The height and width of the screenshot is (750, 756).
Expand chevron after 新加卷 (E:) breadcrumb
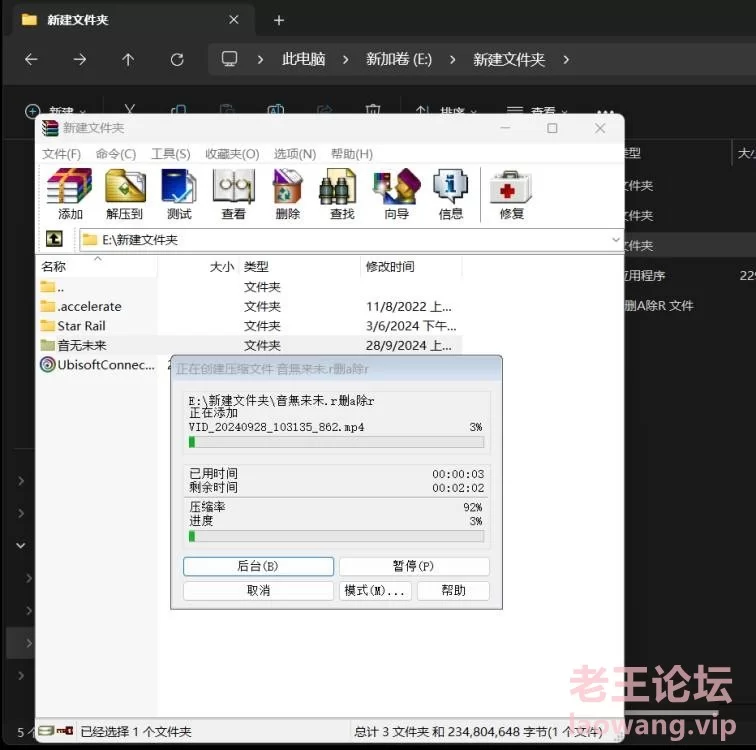click(452, 60)
